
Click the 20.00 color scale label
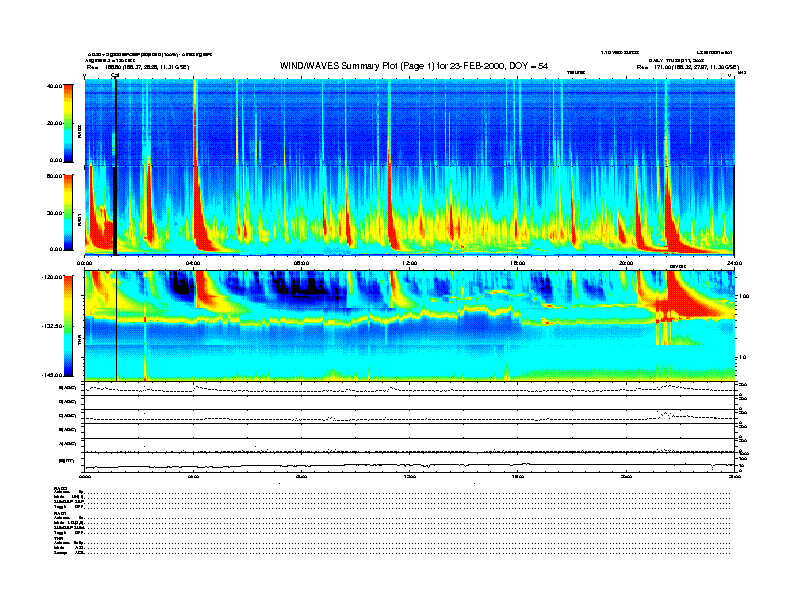coord(54,123)
